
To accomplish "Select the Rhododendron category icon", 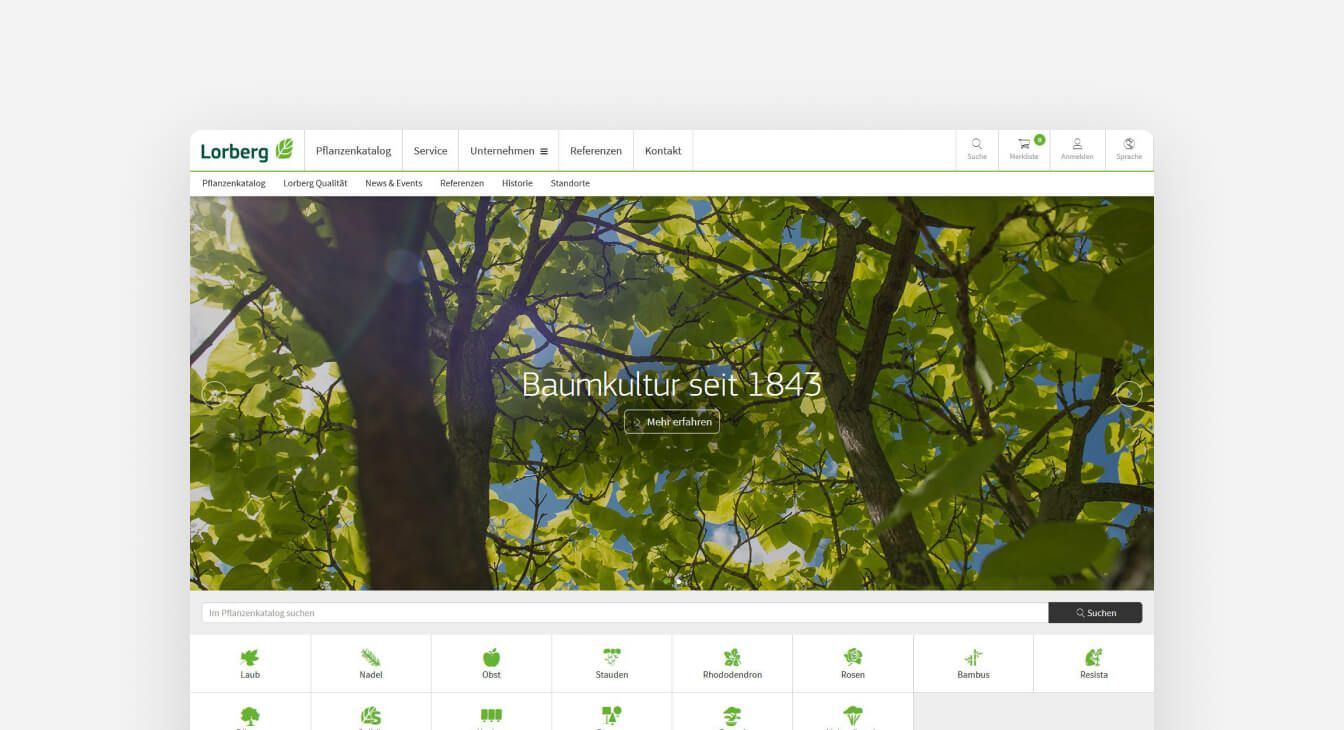I will click(732, 657).
